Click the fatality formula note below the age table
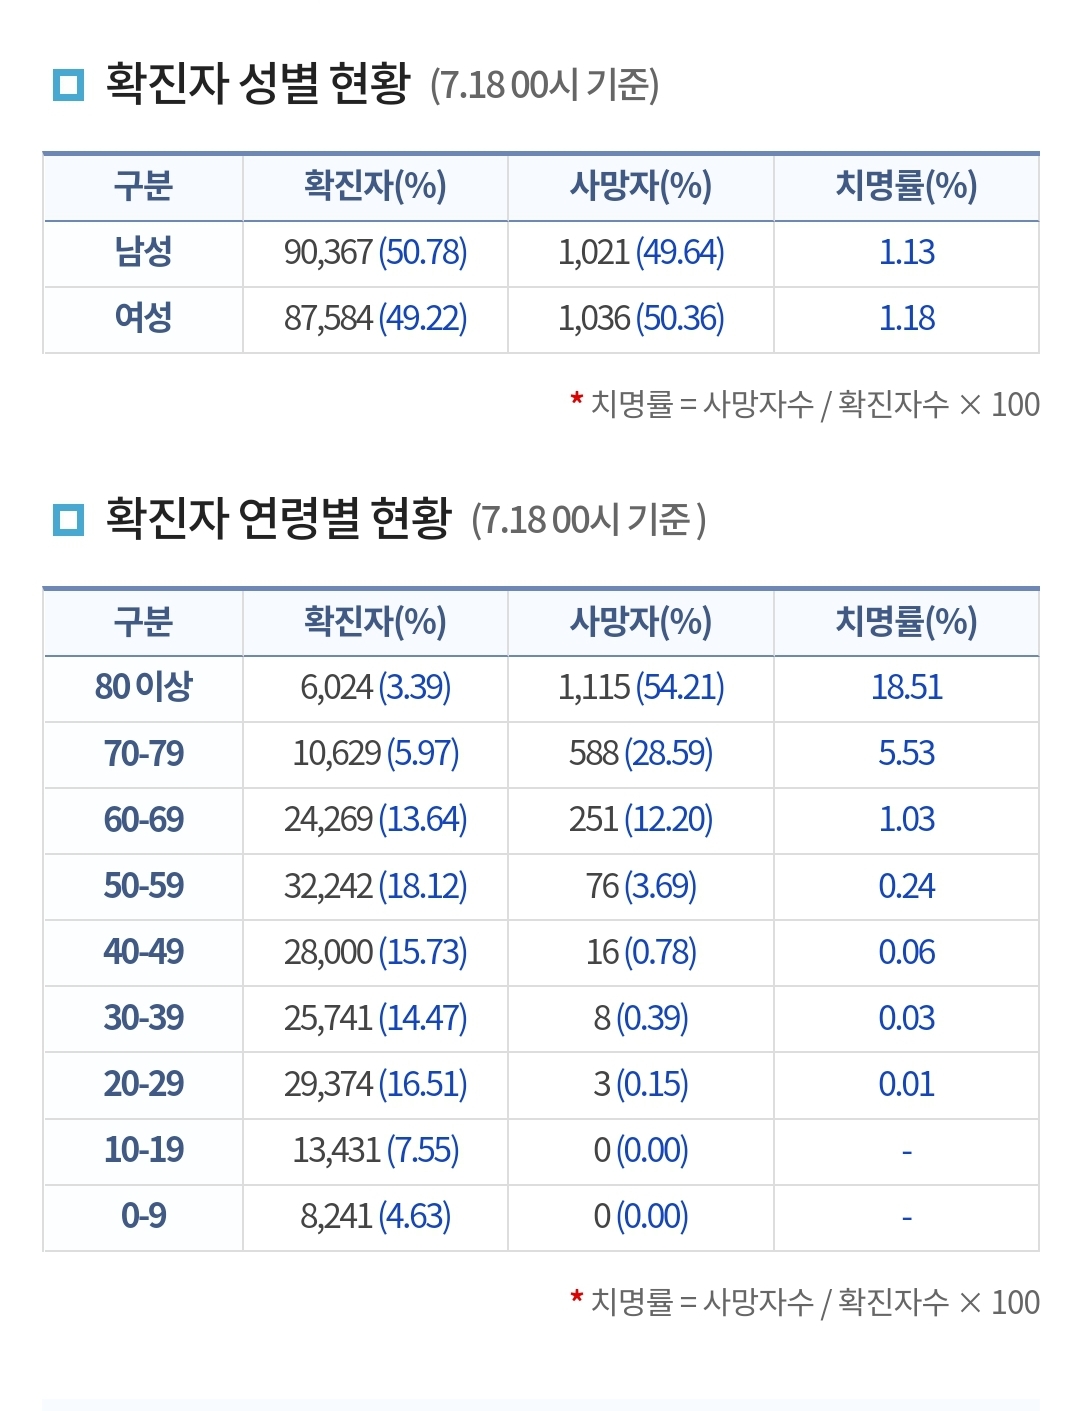This screenshot has width=1080, height=1411. [x=814, y=1302]
